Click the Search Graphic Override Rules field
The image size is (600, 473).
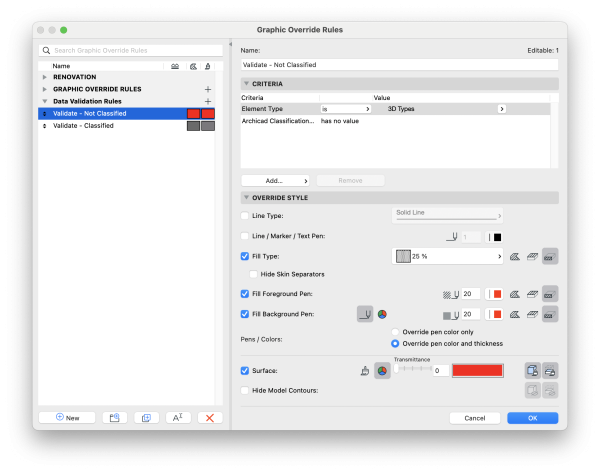pyautogui.click(x=130, y=50)
